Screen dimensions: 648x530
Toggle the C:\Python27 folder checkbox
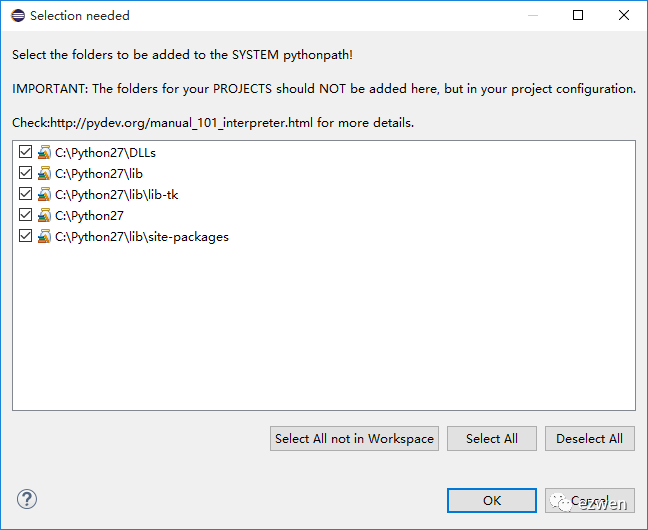tap(26, 215)
